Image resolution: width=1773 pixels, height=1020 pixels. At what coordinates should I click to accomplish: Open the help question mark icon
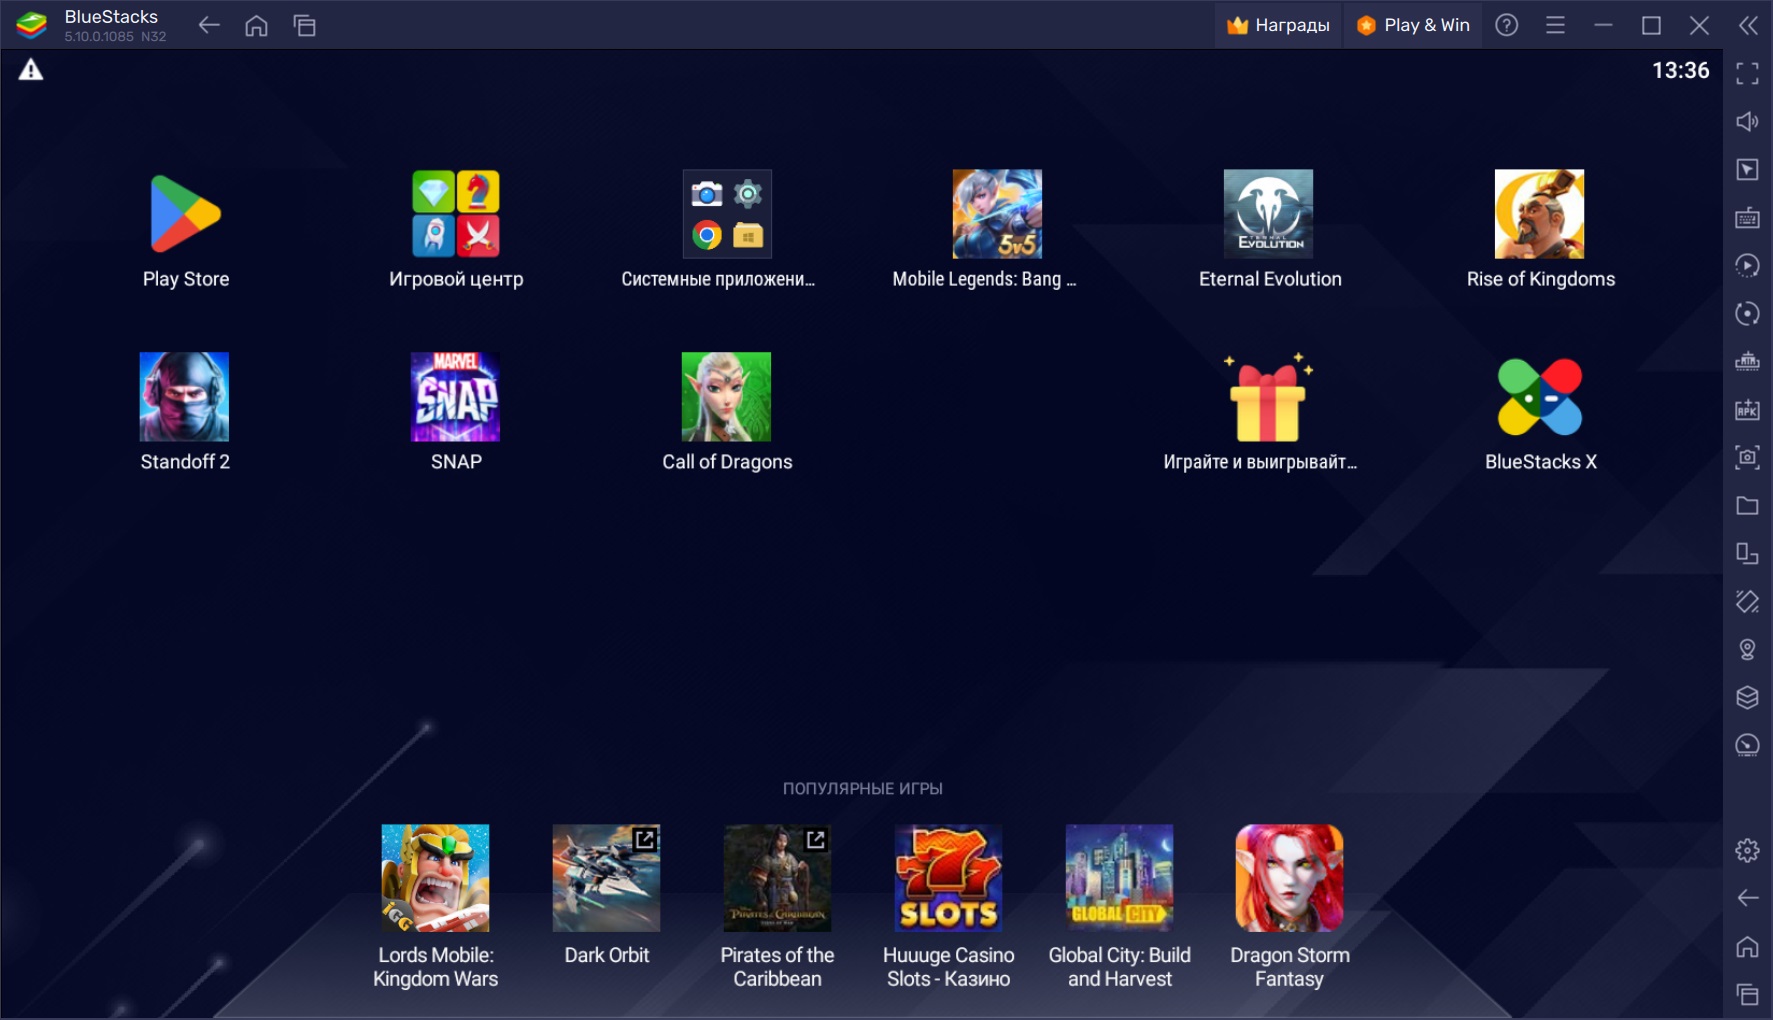(x=1506, y=25)
